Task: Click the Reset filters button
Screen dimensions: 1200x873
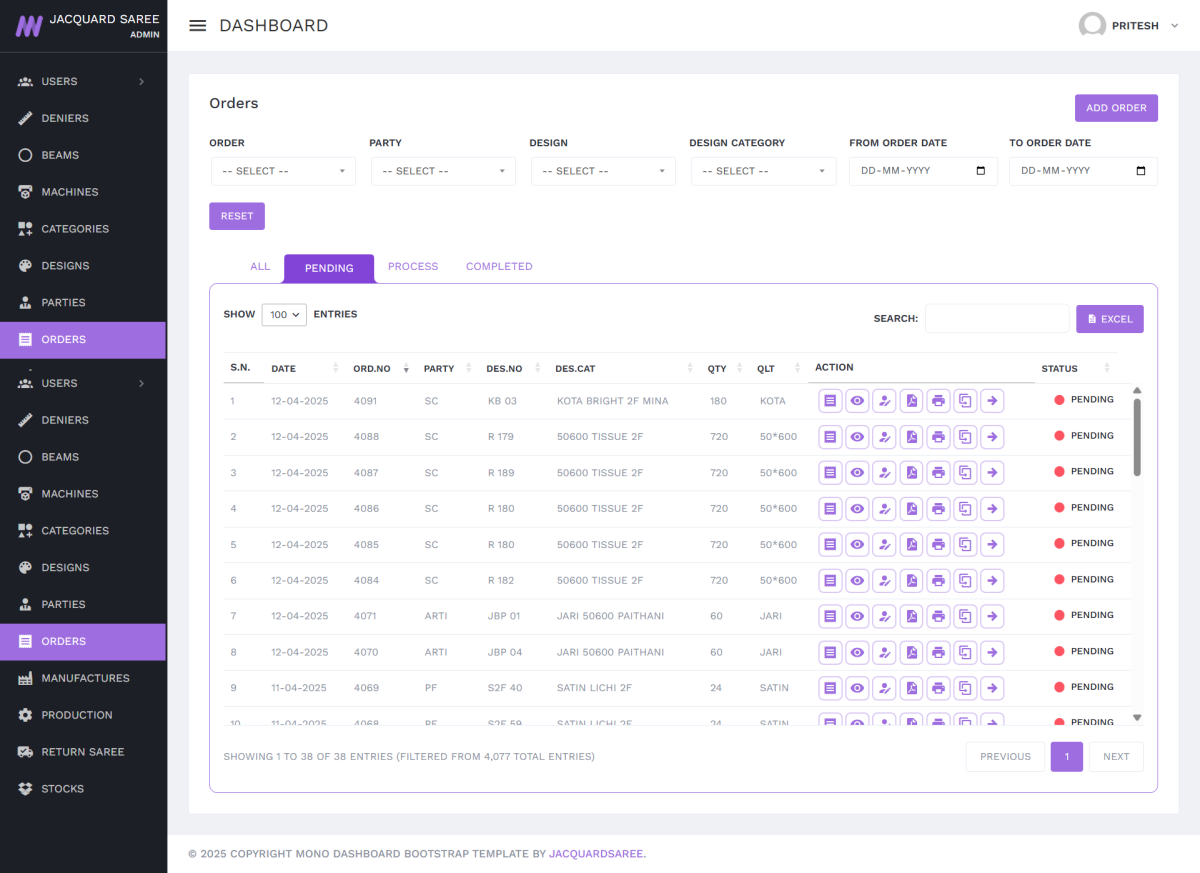Action: (x=237, y=216)
